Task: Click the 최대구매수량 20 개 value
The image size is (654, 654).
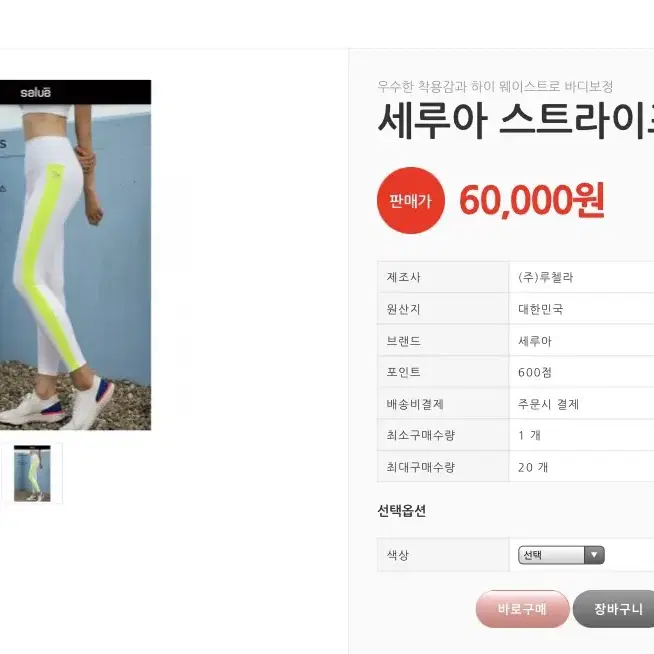Action: click(533, 467)
